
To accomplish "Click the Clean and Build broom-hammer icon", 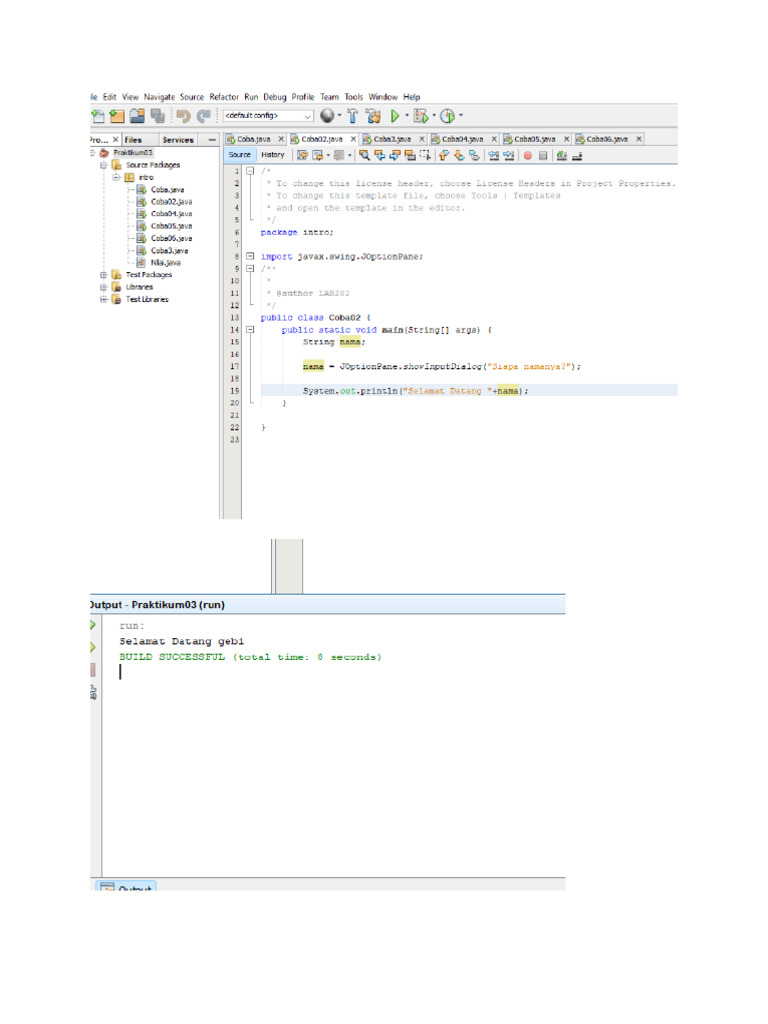I will click(373, 116).
